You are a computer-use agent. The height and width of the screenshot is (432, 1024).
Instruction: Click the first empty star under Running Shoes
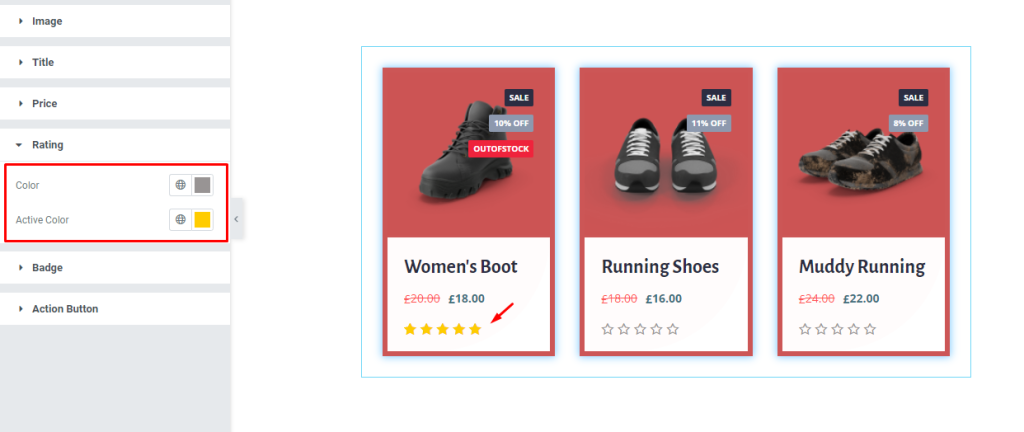[607, 329]
